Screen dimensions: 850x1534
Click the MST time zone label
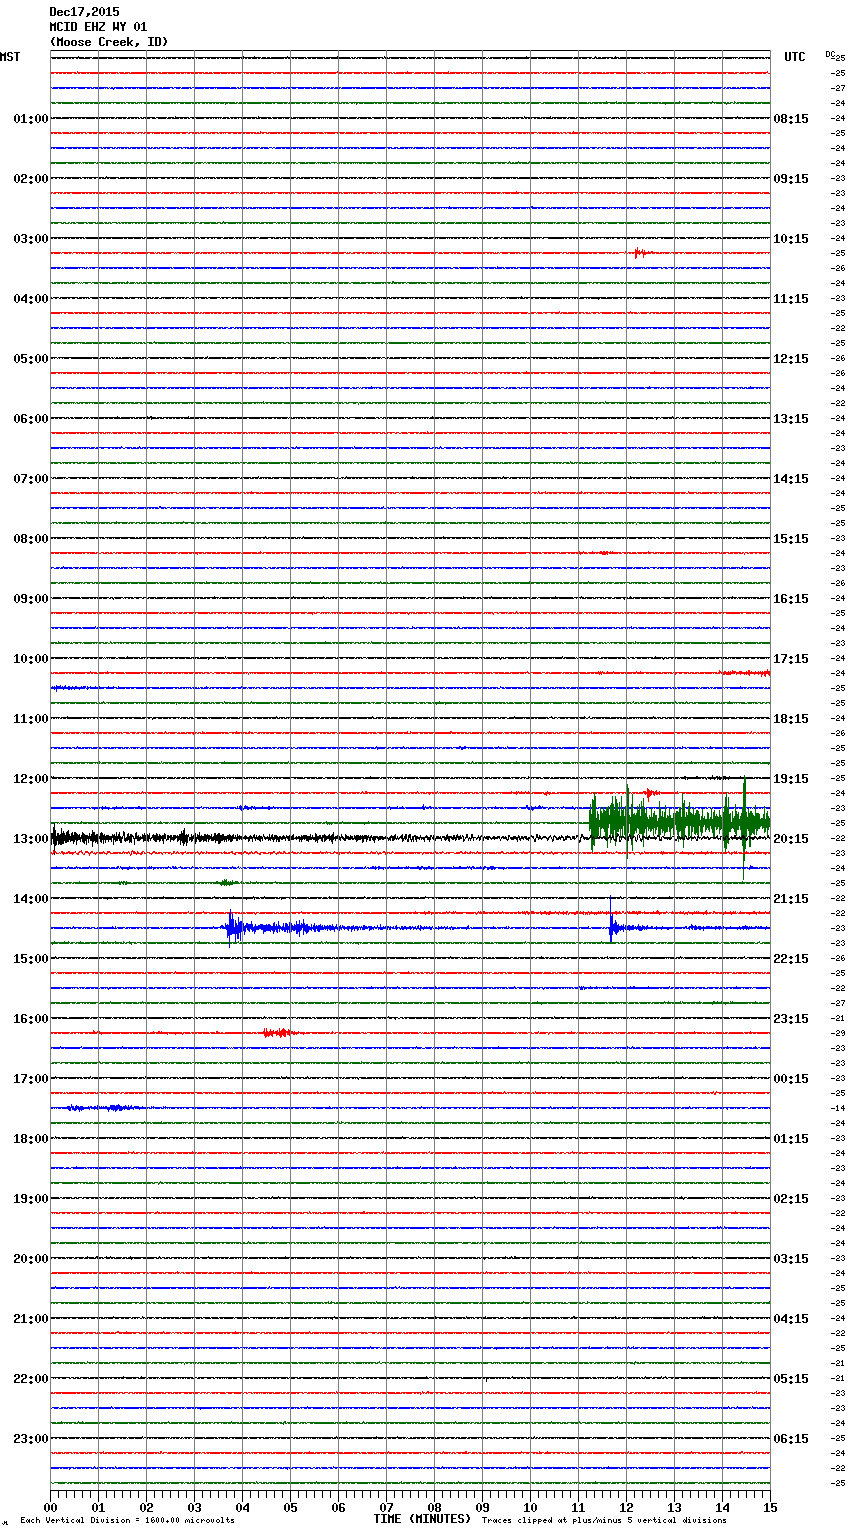click(10, 57)
